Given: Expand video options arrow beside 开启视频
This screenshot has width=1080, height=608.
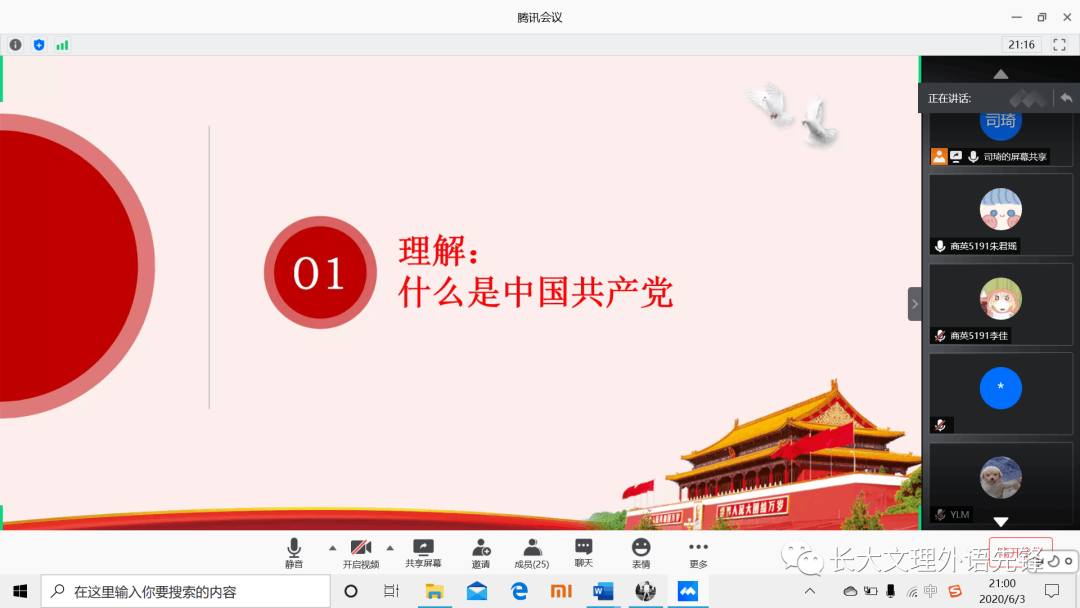Looking at the screenshot, I should click(x=390, y=548).
